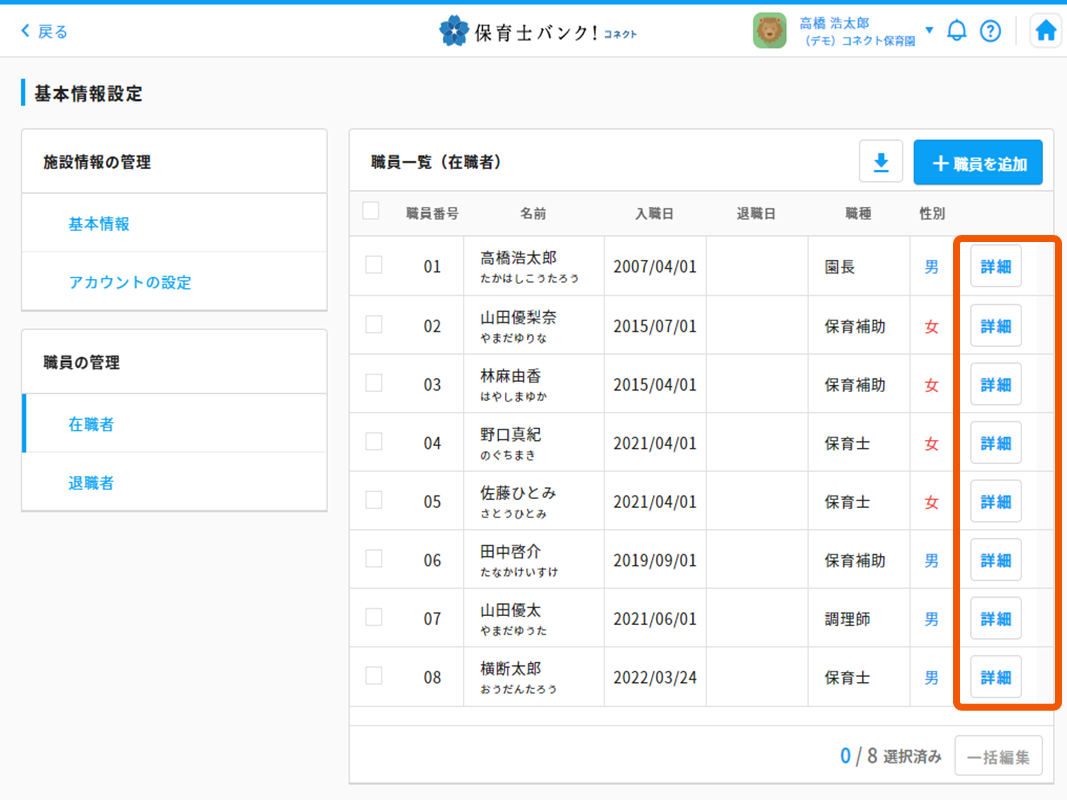This screenshot has height=800, width=1067.
Task: Go back using 戻る arrow
Action: (45, 31)
